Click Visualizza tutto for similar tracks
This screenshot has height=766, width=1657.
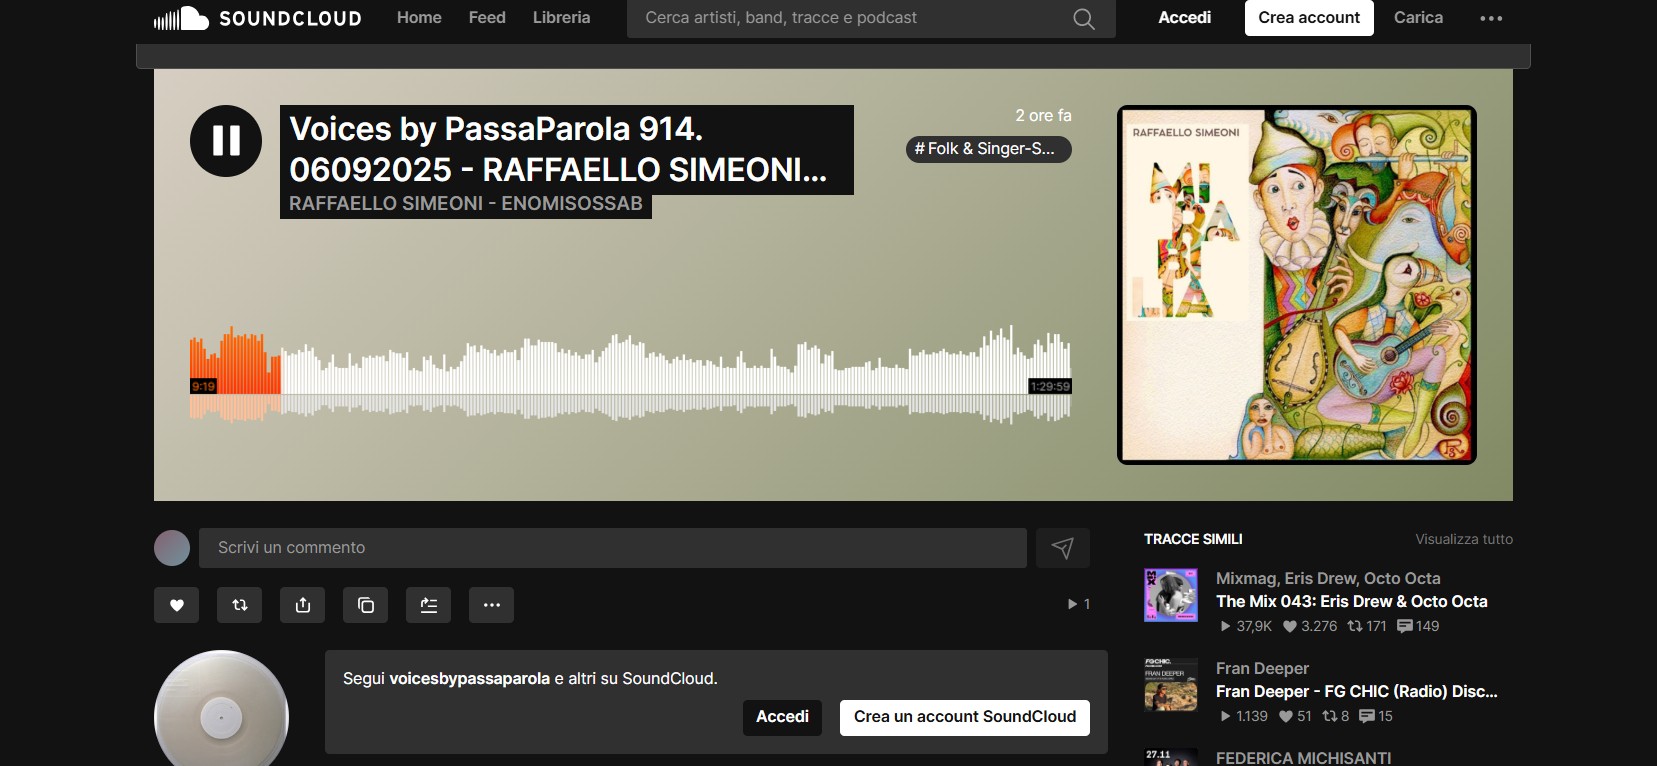(1464, 539)
